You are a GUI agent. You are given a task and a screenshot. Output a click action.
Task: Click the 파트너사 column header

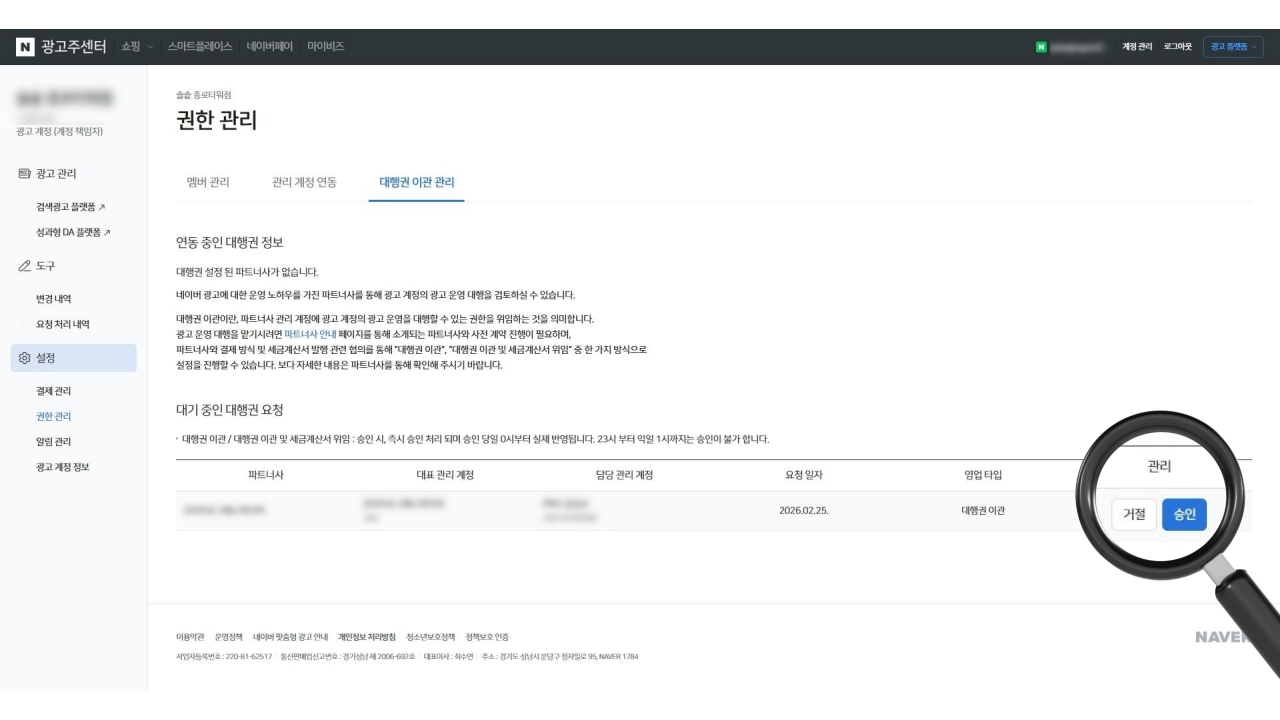click(x=265, y=475)
